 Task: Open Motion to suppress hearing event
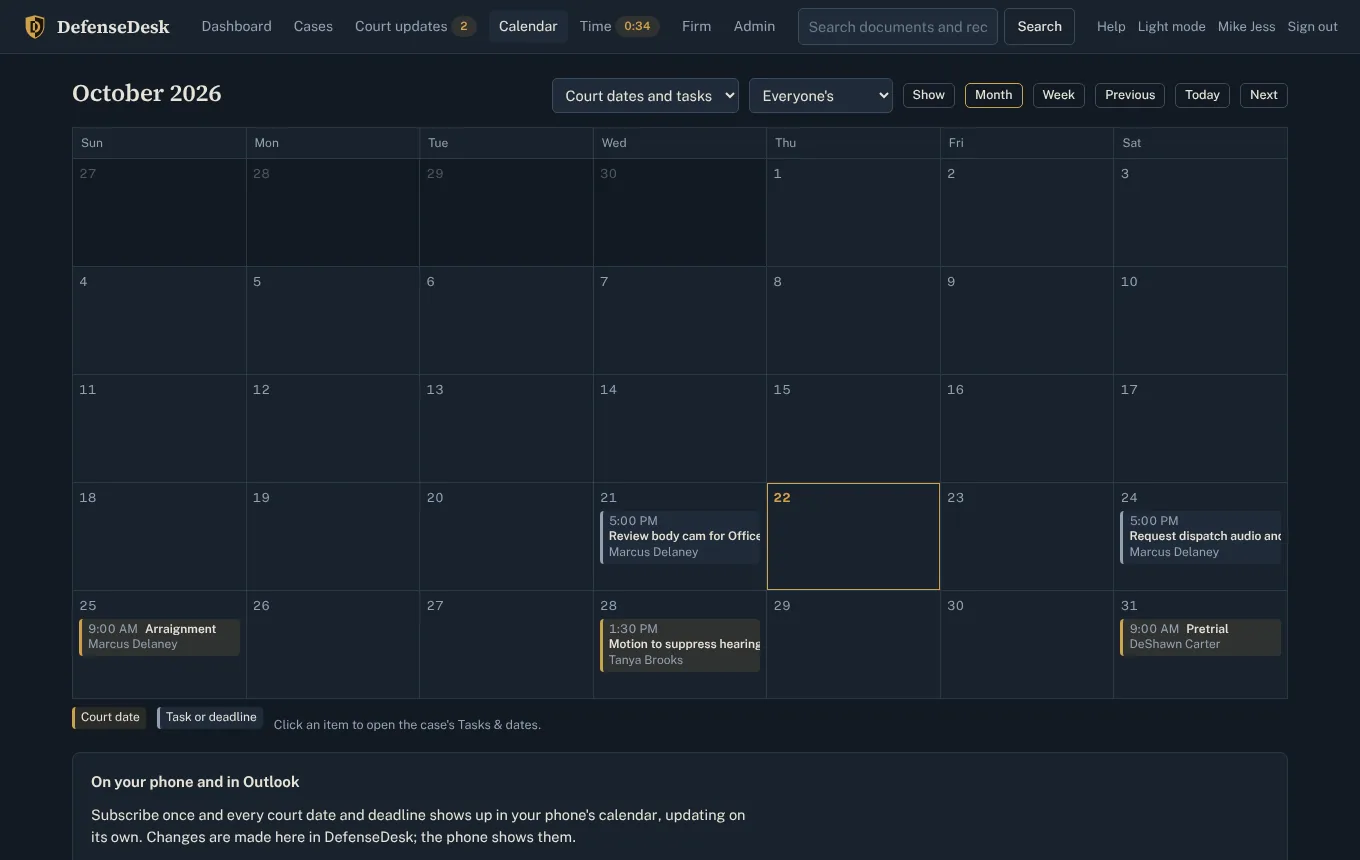[680, 645]
